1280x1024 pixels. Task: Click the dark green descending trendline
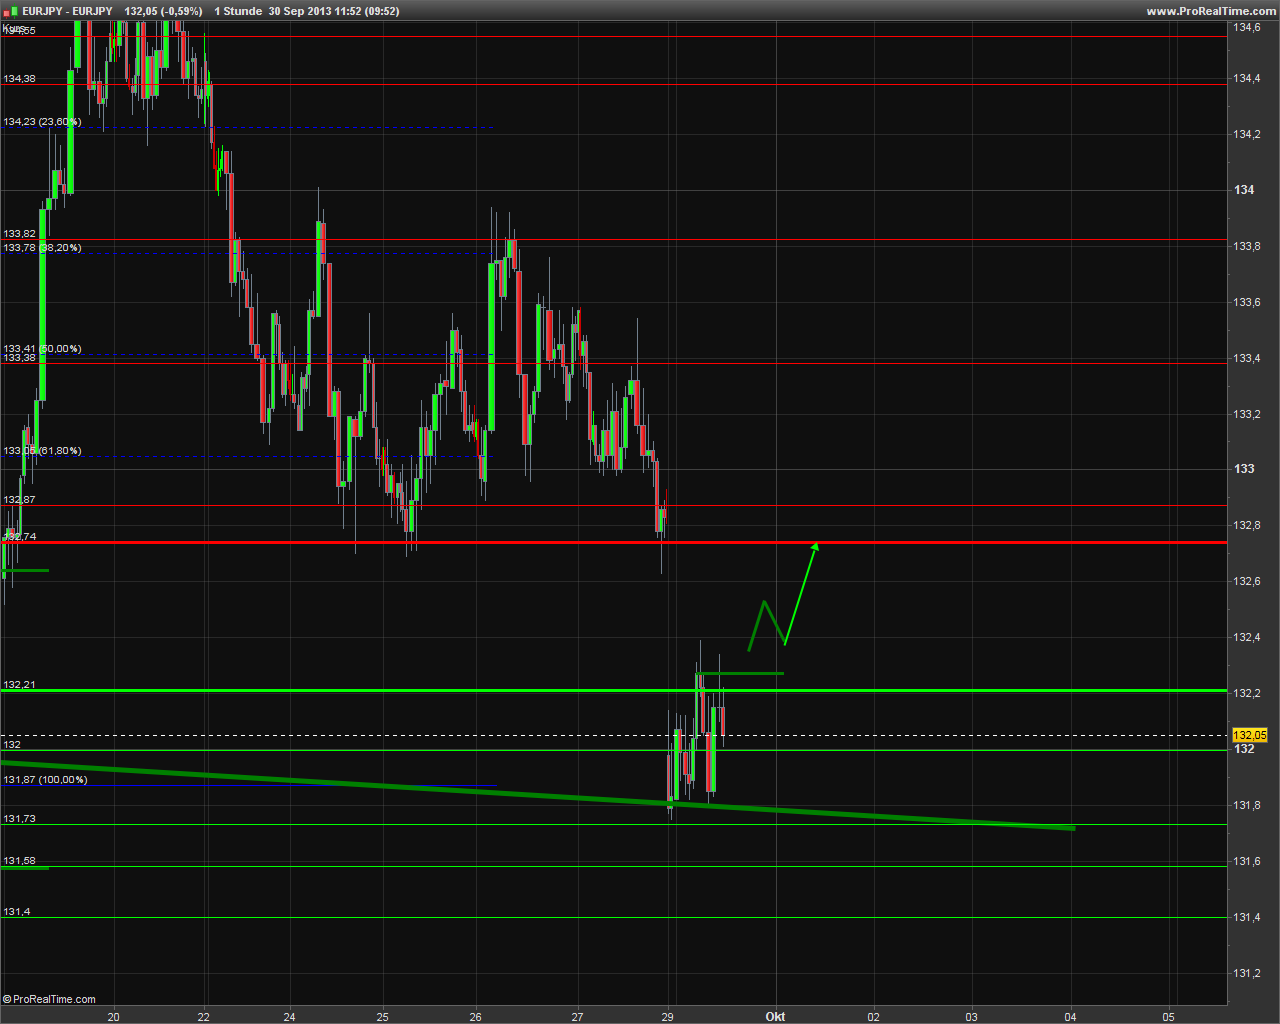point(400,786)
